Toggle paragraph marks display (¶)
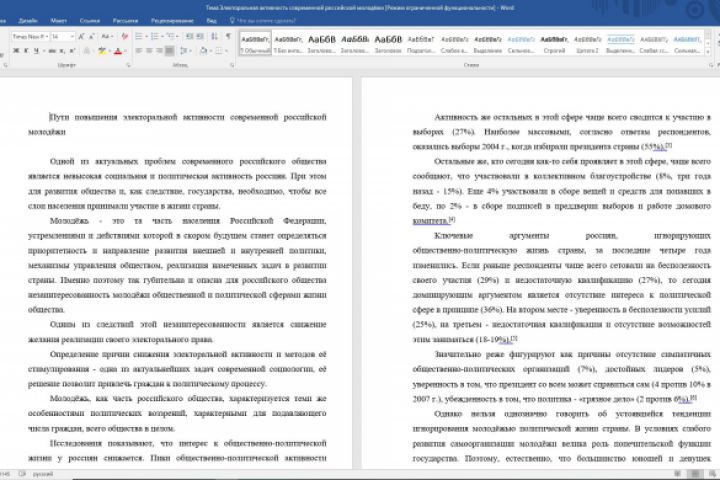 (228, 36)
